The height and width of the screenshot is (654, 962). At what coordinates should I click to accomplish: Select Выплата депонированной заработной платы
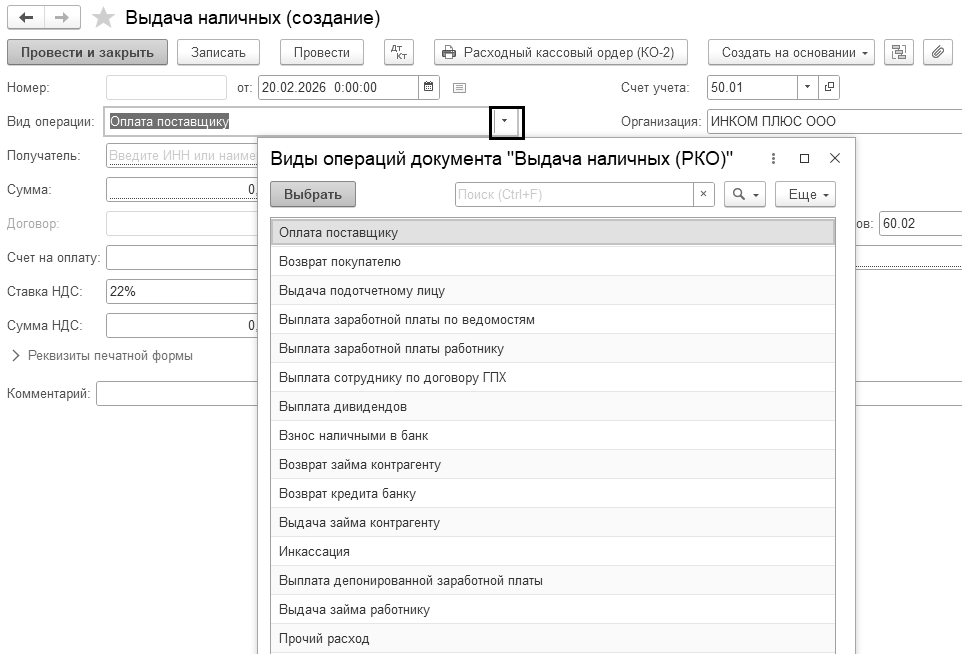click(553, 580)
